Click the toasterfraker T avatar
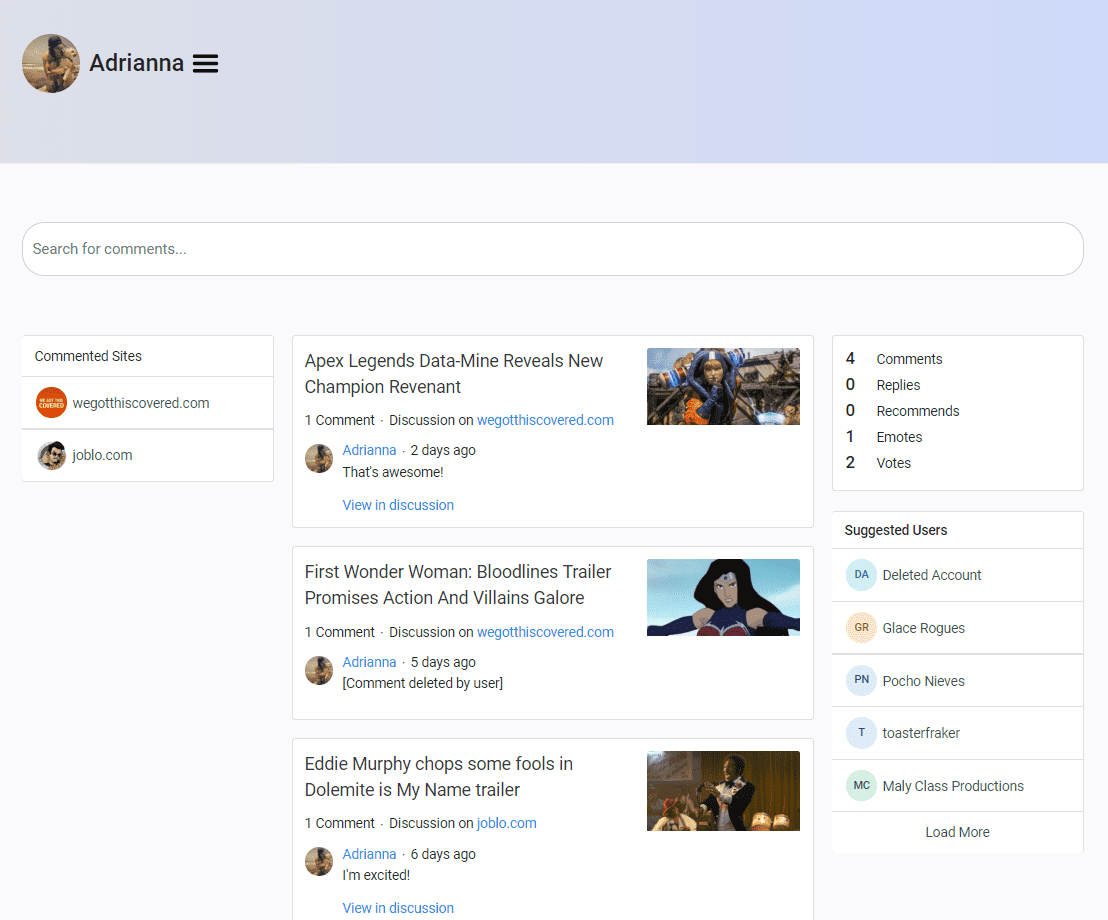1108x920 pixels. tap(861, 733)
